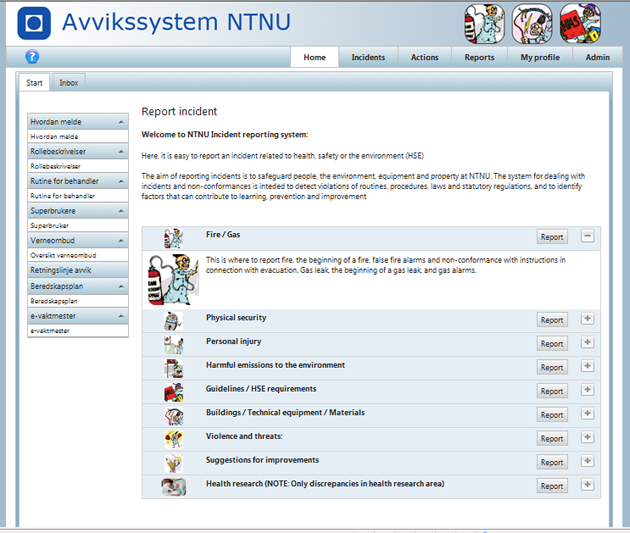Open the Actions menu
The width and height of the screenshot is (630, 533).
coord(425,57)
